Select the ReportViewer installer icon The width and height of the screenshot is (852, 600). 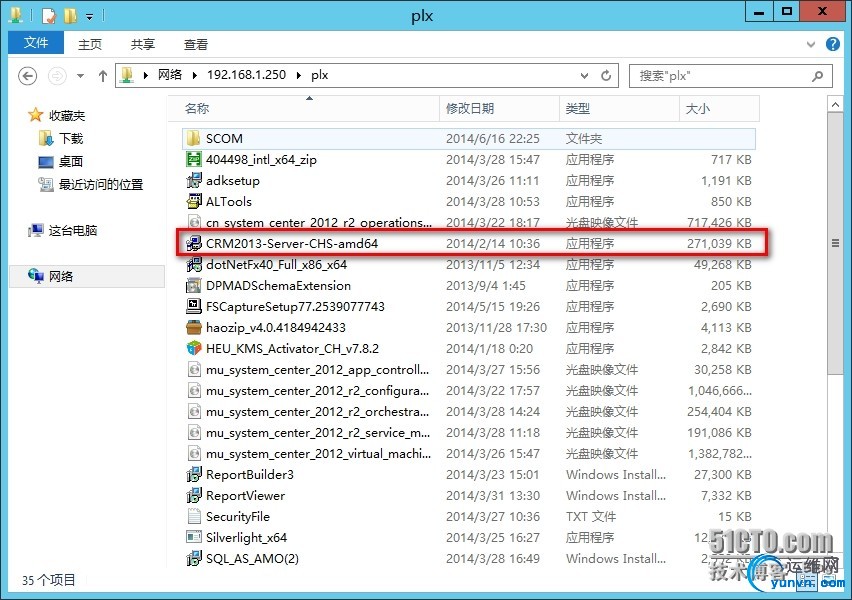coord(193,496)
